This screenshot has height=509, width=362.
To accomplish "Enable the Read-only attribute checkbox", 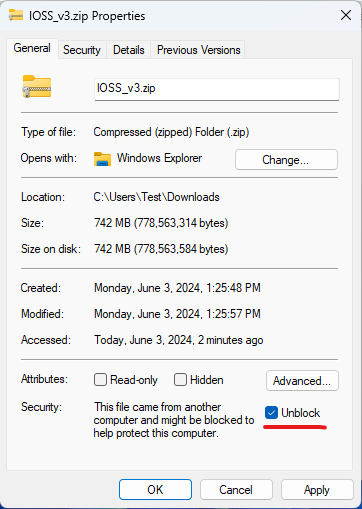I will [x=100, y=380].
